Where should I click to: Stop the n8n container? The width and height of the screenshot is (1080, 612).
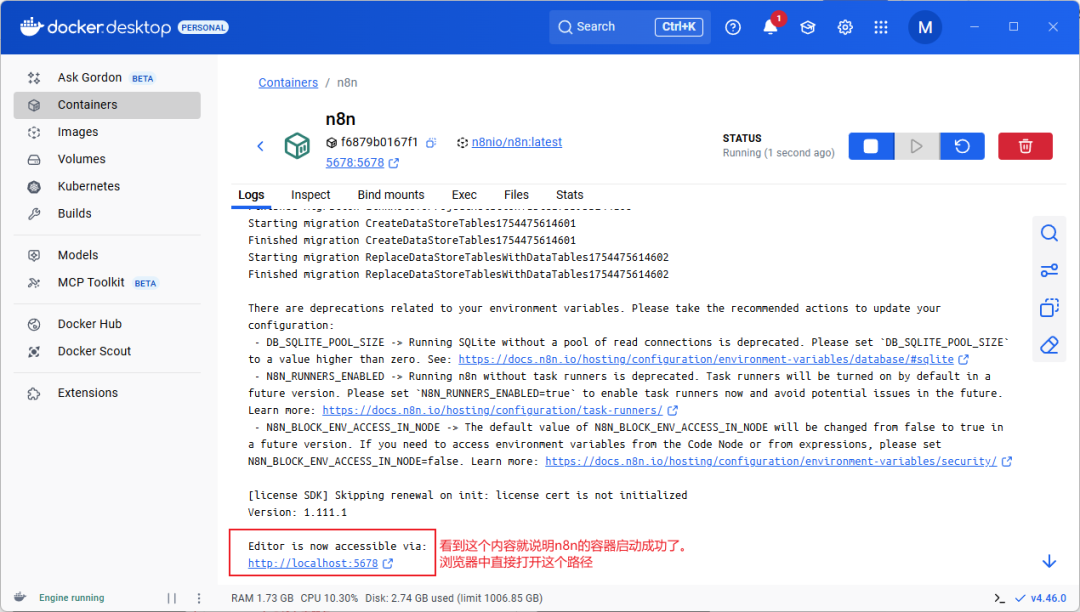pos(871,146)
